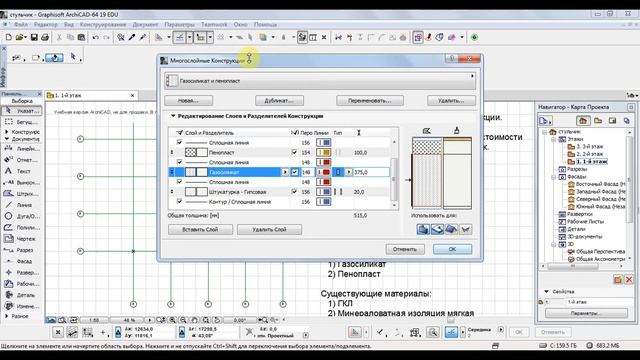
Task: Select the Section (Разрез) tool in Toolbox
Action: coord(22,250)
